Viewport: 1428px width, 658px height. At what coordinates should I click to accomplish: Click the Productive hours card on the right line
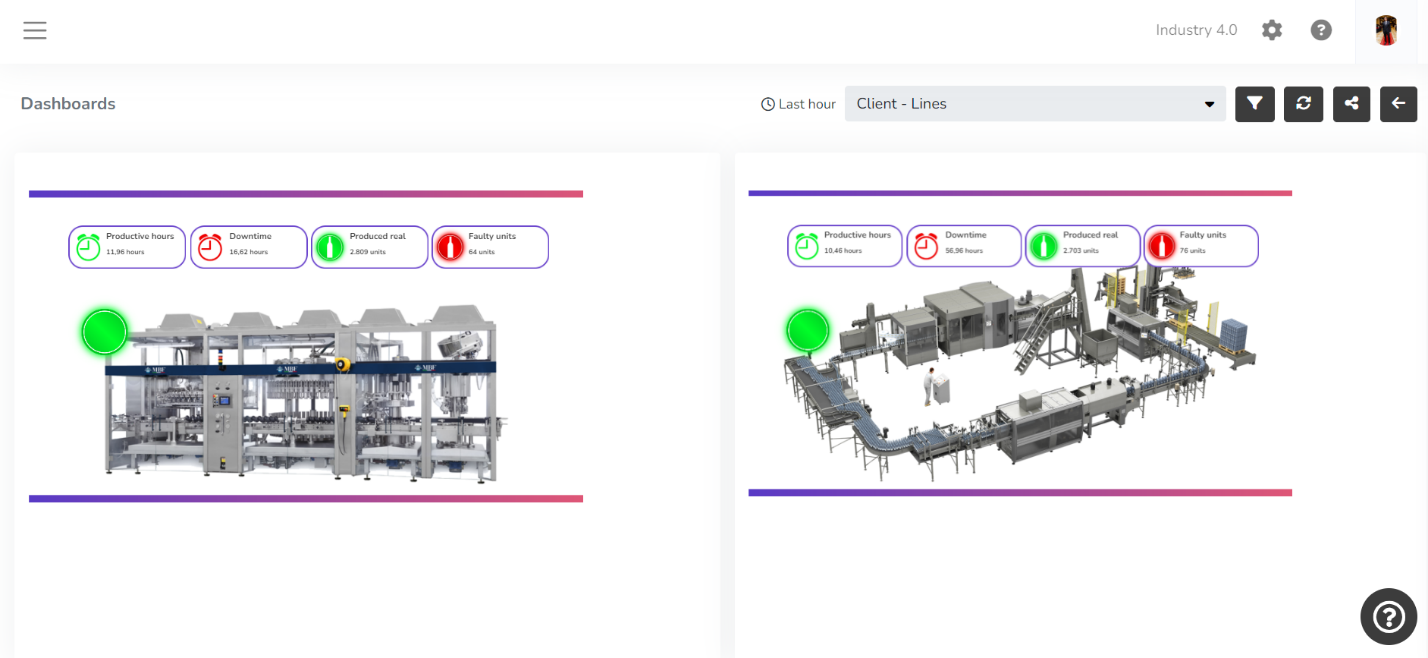pos(844,246)
